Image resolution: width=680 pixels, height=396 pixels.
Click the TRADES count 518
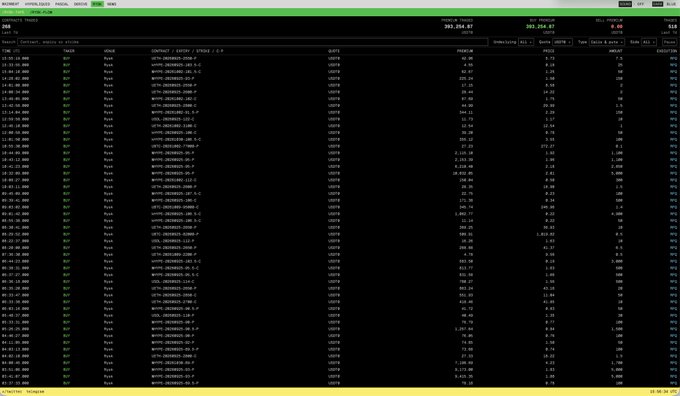point(672,26)
